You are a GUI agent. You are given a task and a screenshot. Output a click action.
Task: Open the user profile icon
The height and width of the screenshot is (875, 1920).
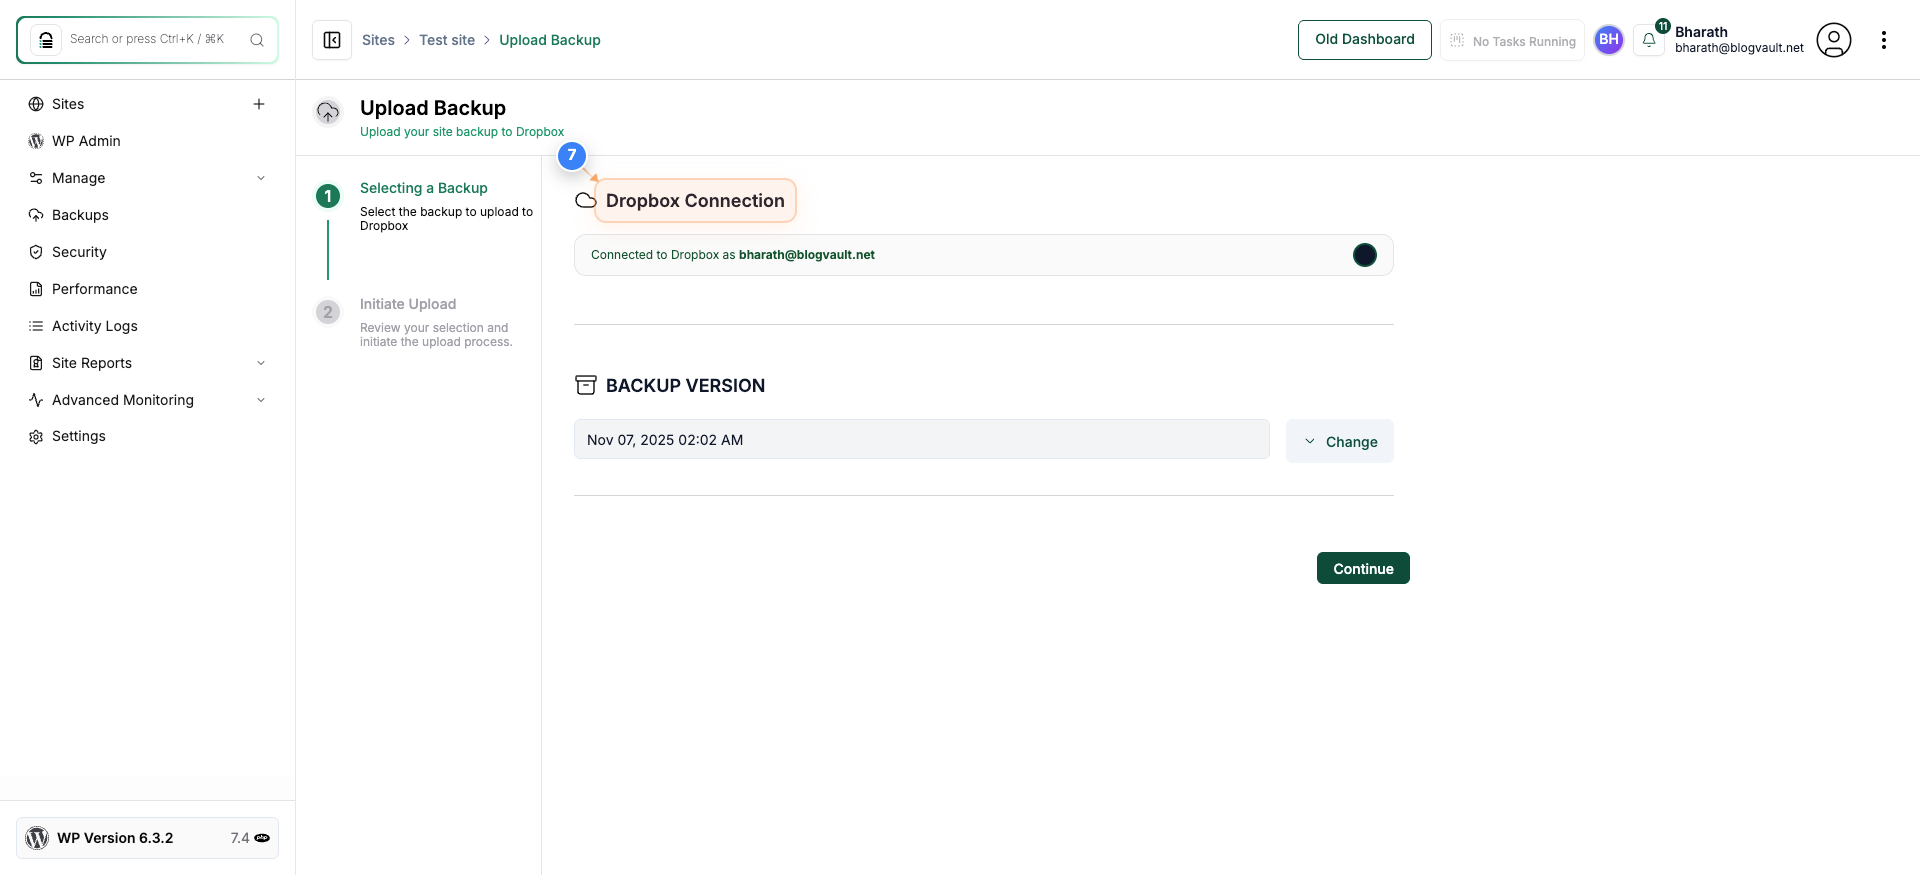click(1834, 40)
